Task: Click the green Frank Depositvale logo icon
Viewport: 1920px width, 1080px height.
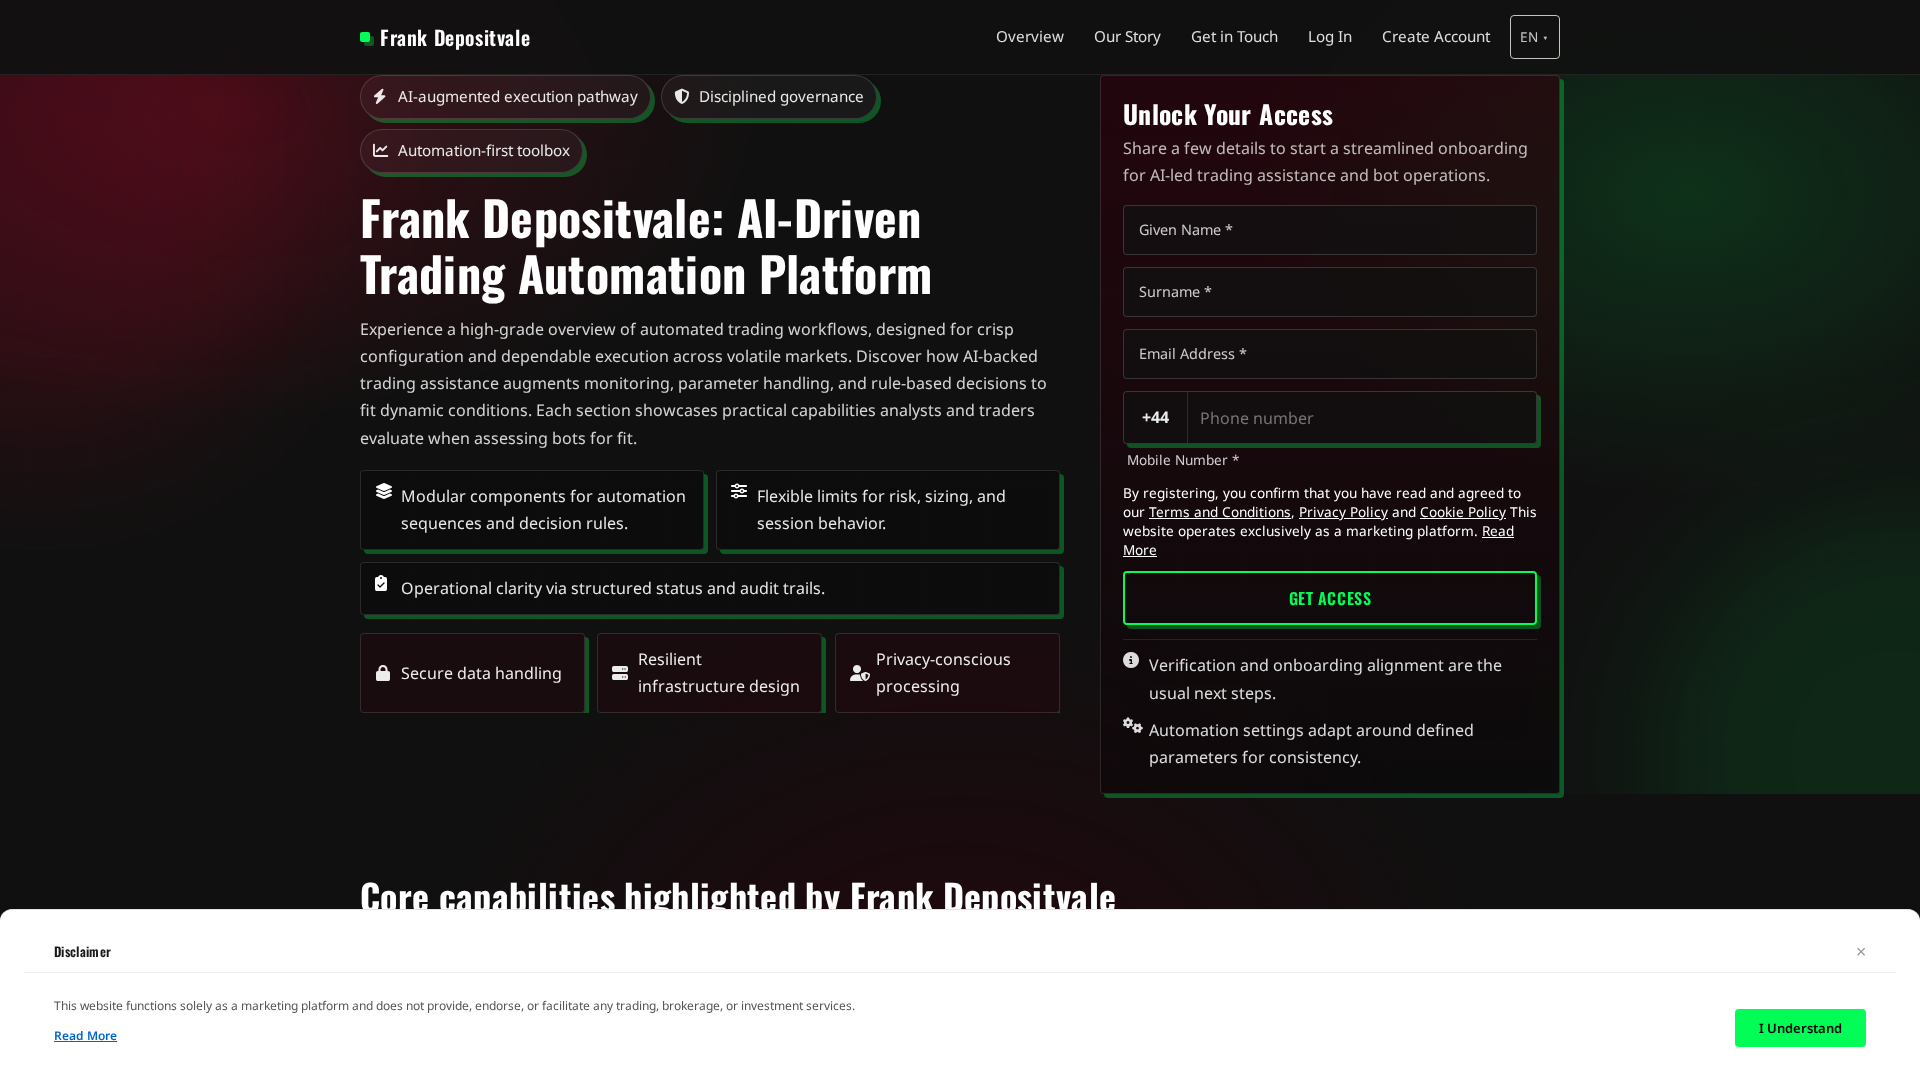Action: point(367,38)
